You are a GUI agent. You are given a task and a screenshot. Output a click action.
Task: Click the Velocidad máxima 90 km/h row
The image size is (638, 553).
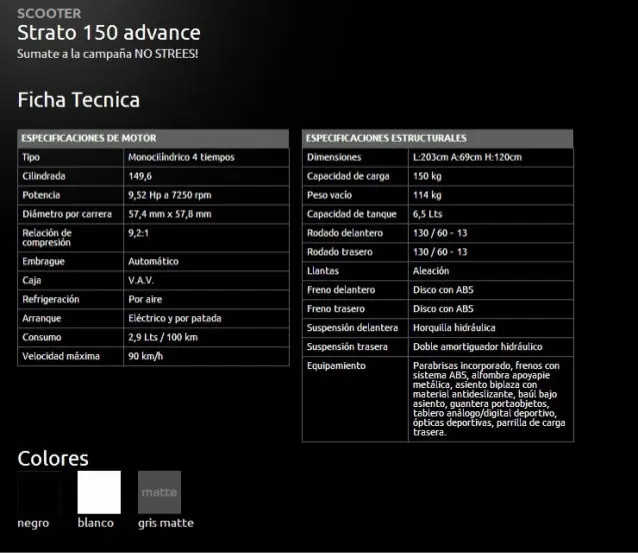[x=153, y=356]
